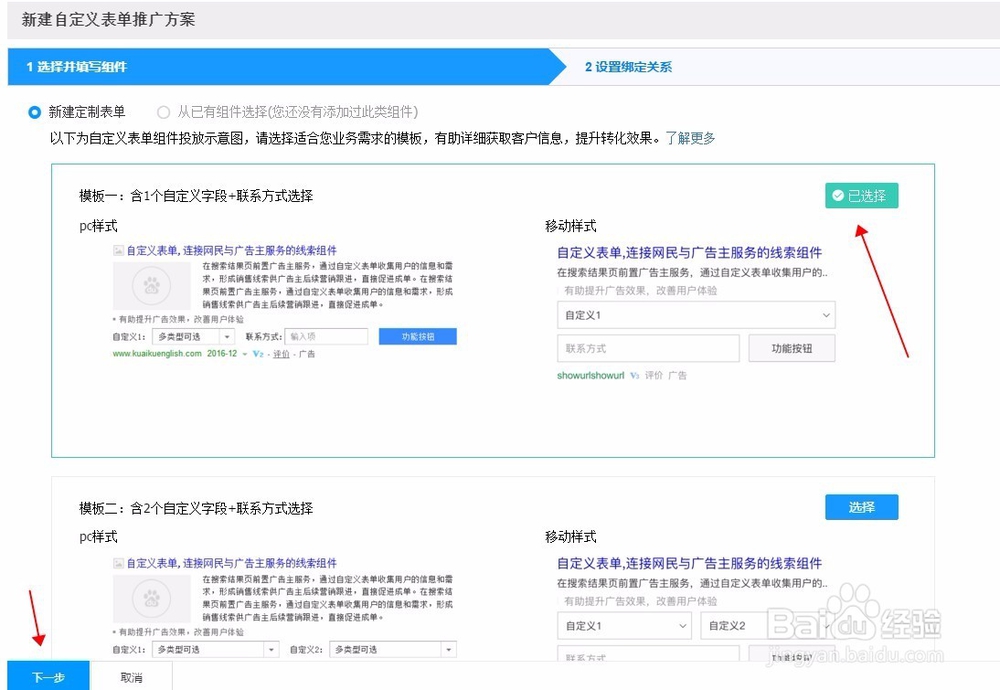Select the 从已有组件选择 radio button

163,112
